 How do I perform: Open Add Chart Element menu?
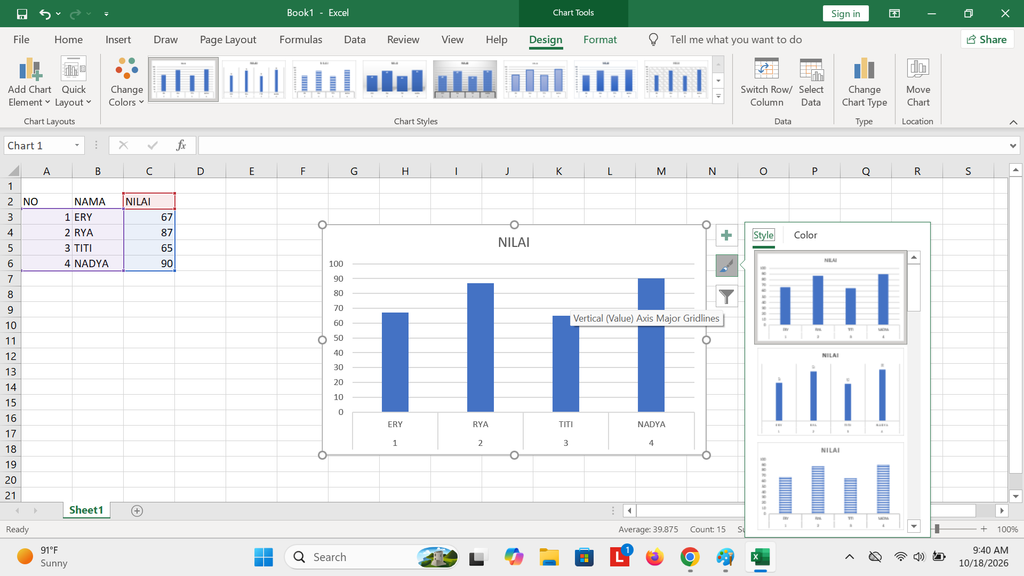click(x=29, y=82)
